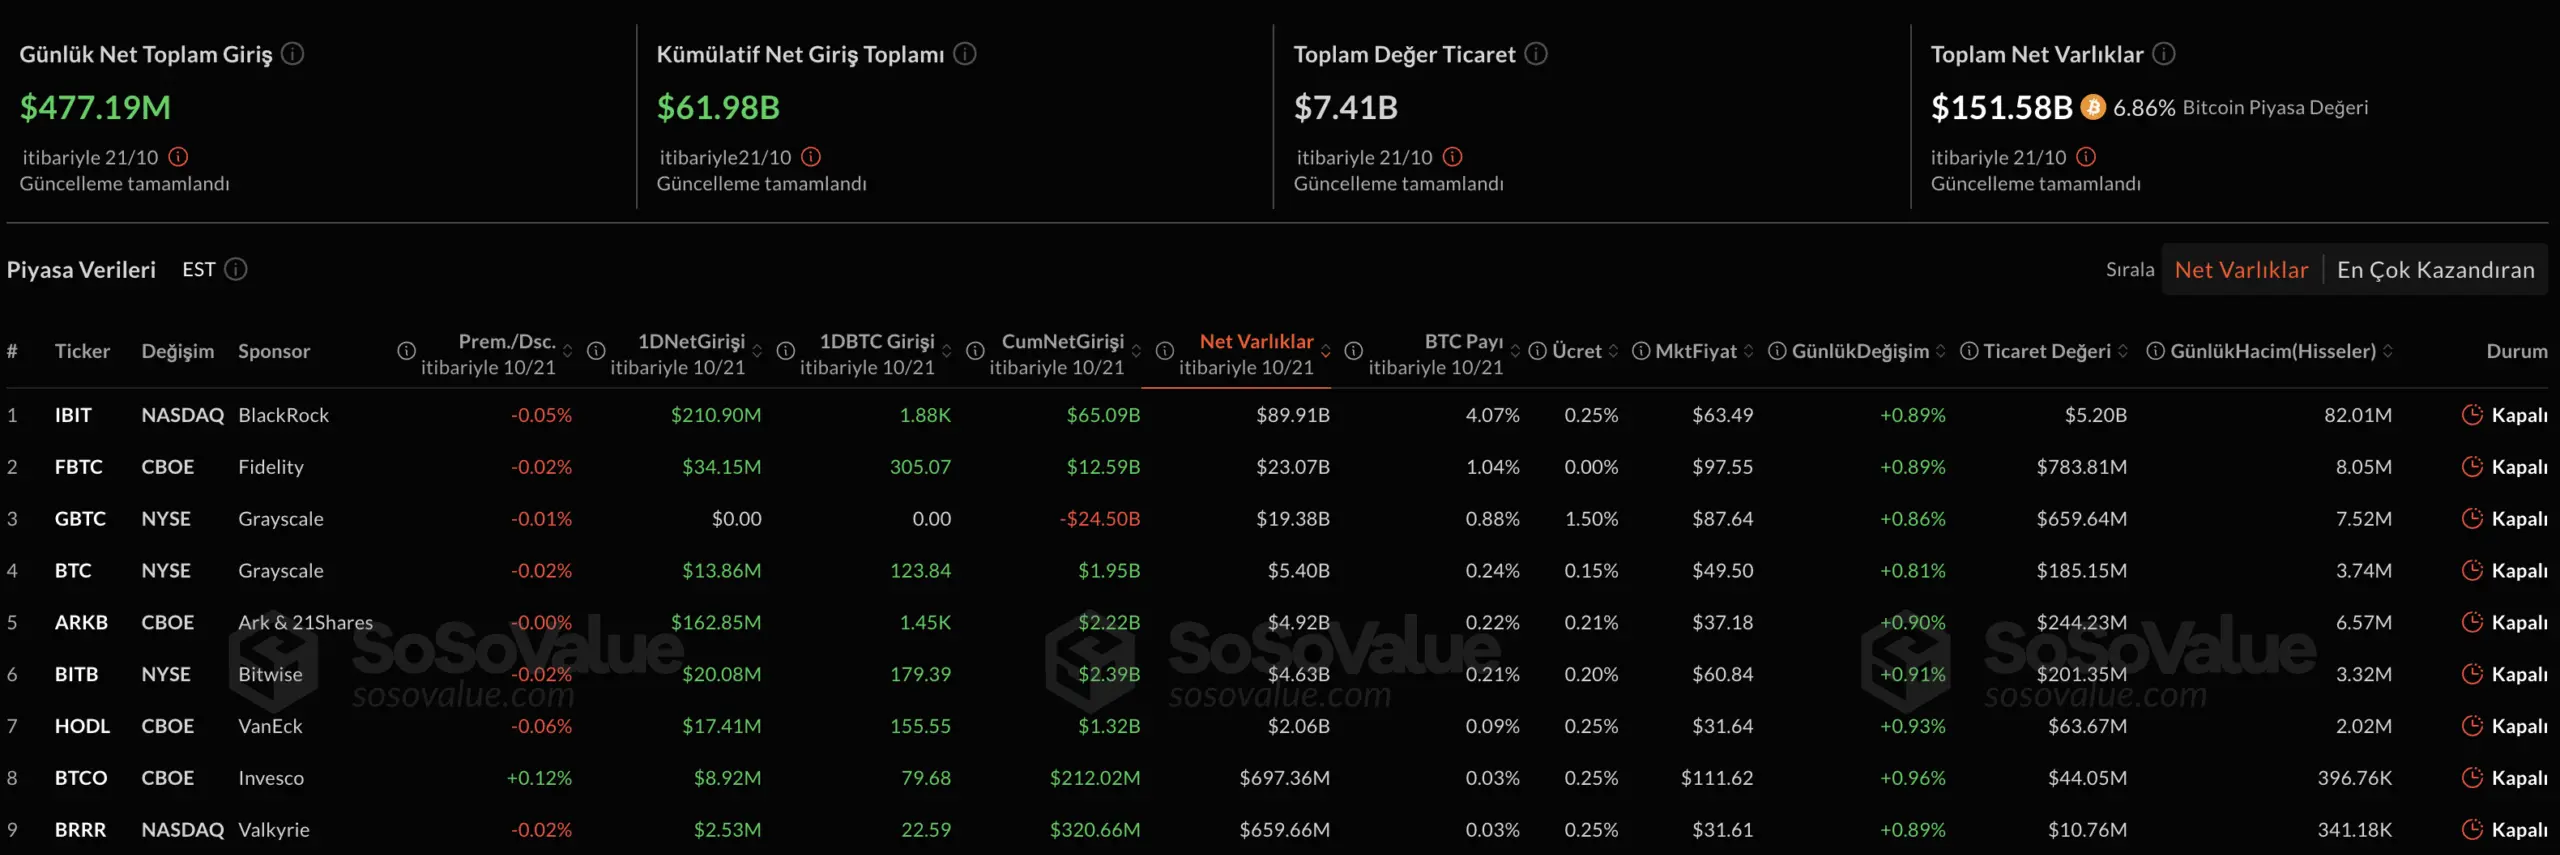Open info icon beside Toplam Net Varlıklar
The image size is (2560, 855).
[2164, 54]
